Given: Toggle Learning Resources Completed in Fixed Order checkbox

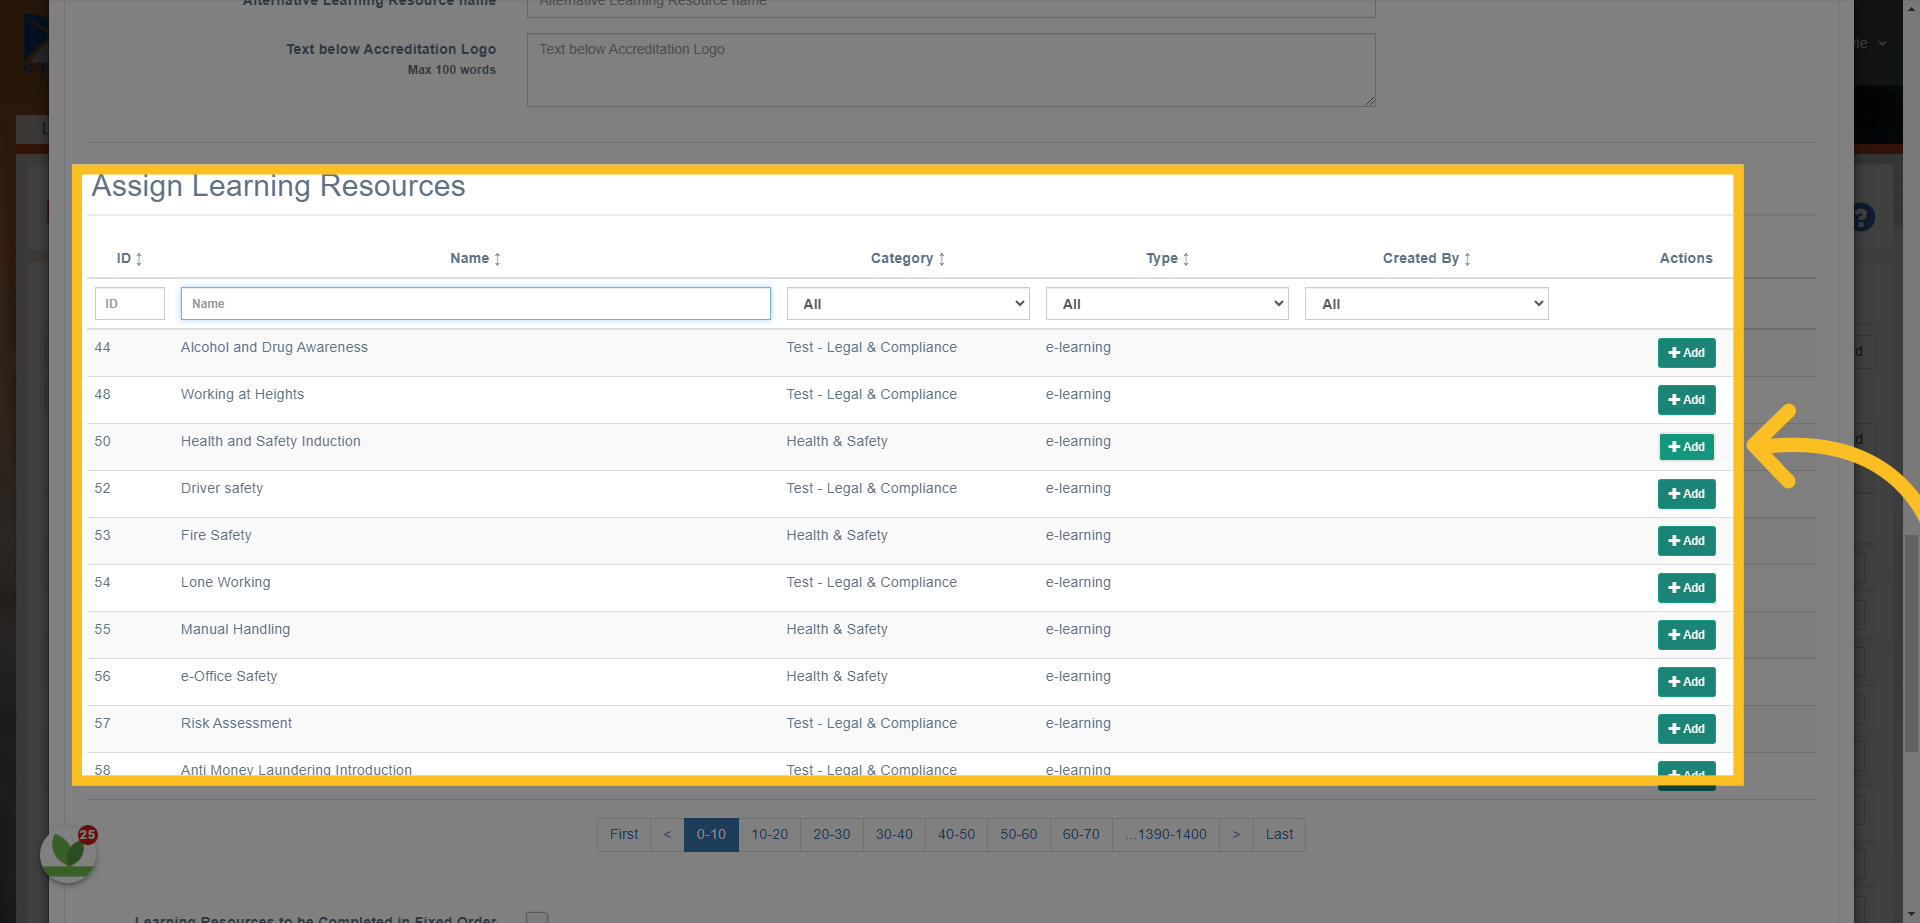Looking at the screenshot, I should click(x=537, y=918).
